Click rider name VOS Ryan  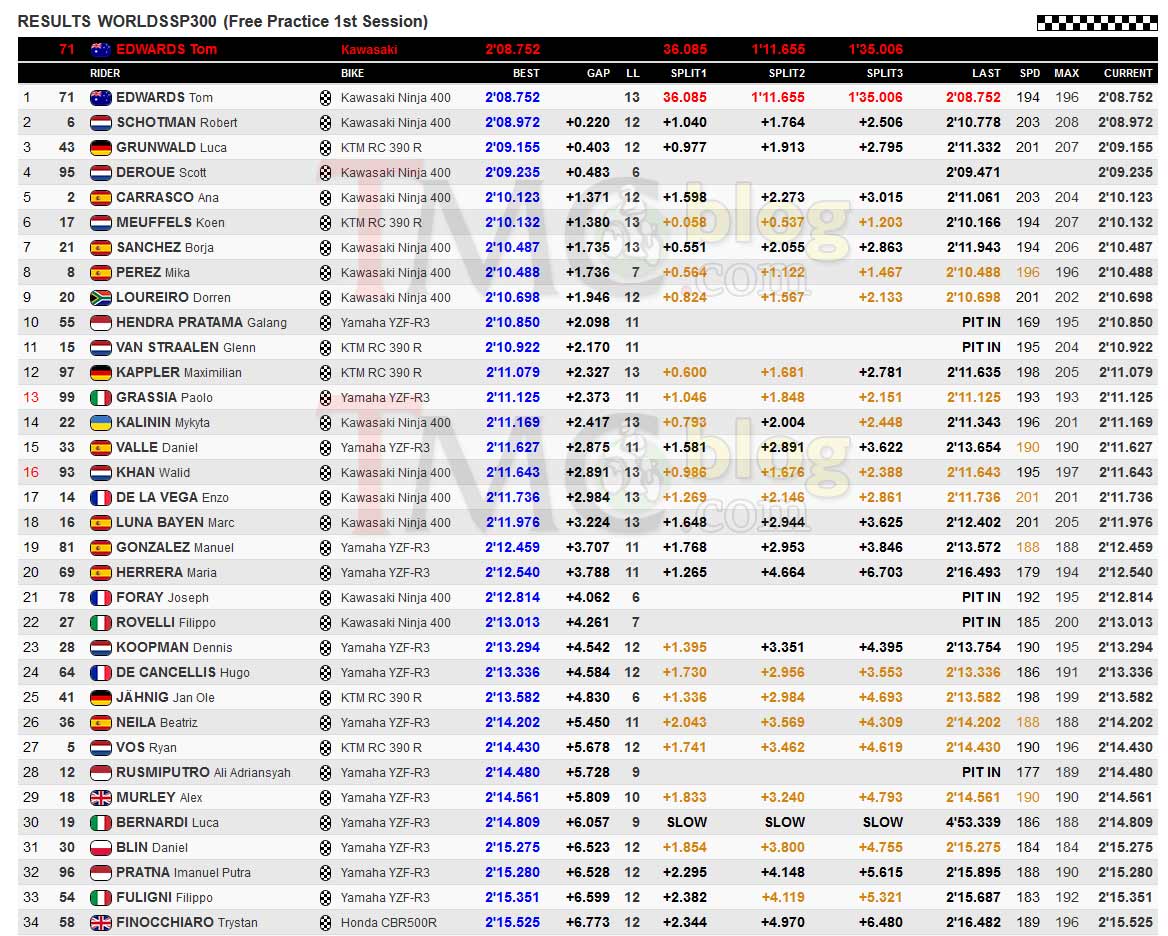click(146, 748)
